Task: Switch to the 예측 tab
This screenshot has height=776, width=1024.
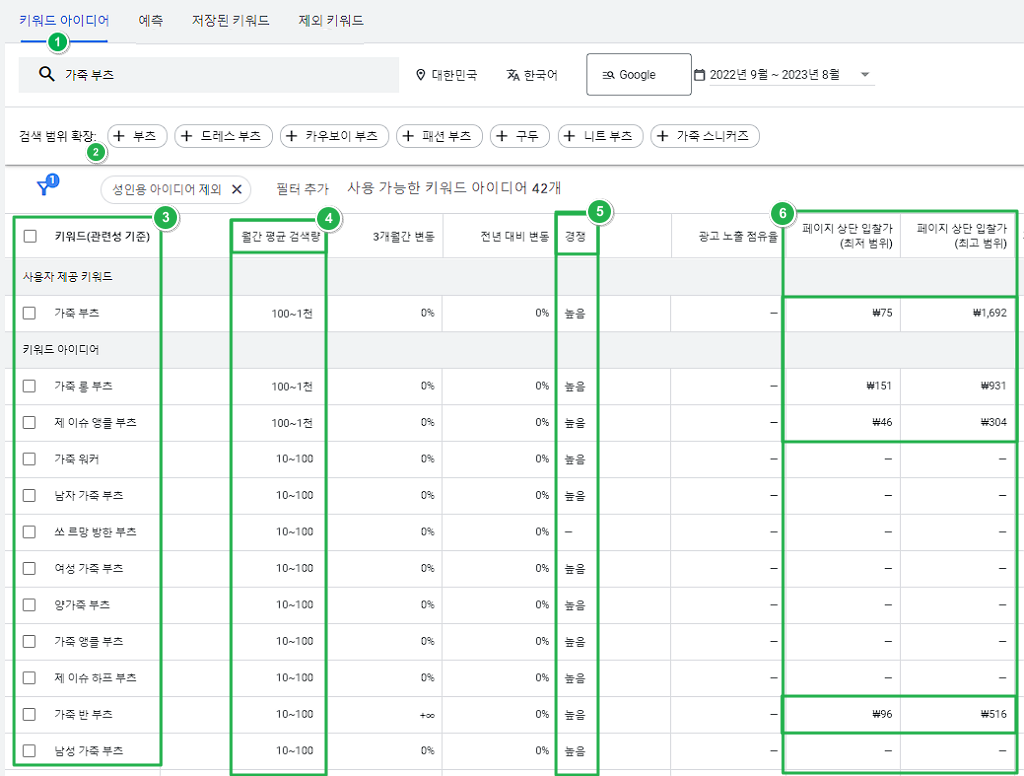Action: (x=150, y=19)
